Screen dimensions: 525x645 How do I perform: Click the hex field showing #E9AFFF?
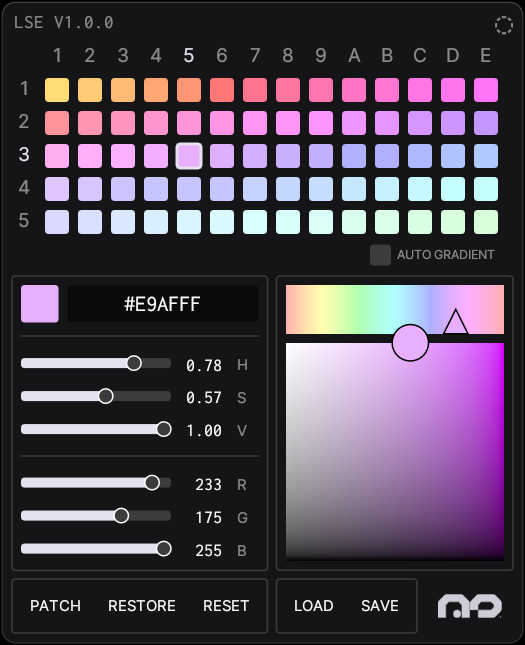163,304
